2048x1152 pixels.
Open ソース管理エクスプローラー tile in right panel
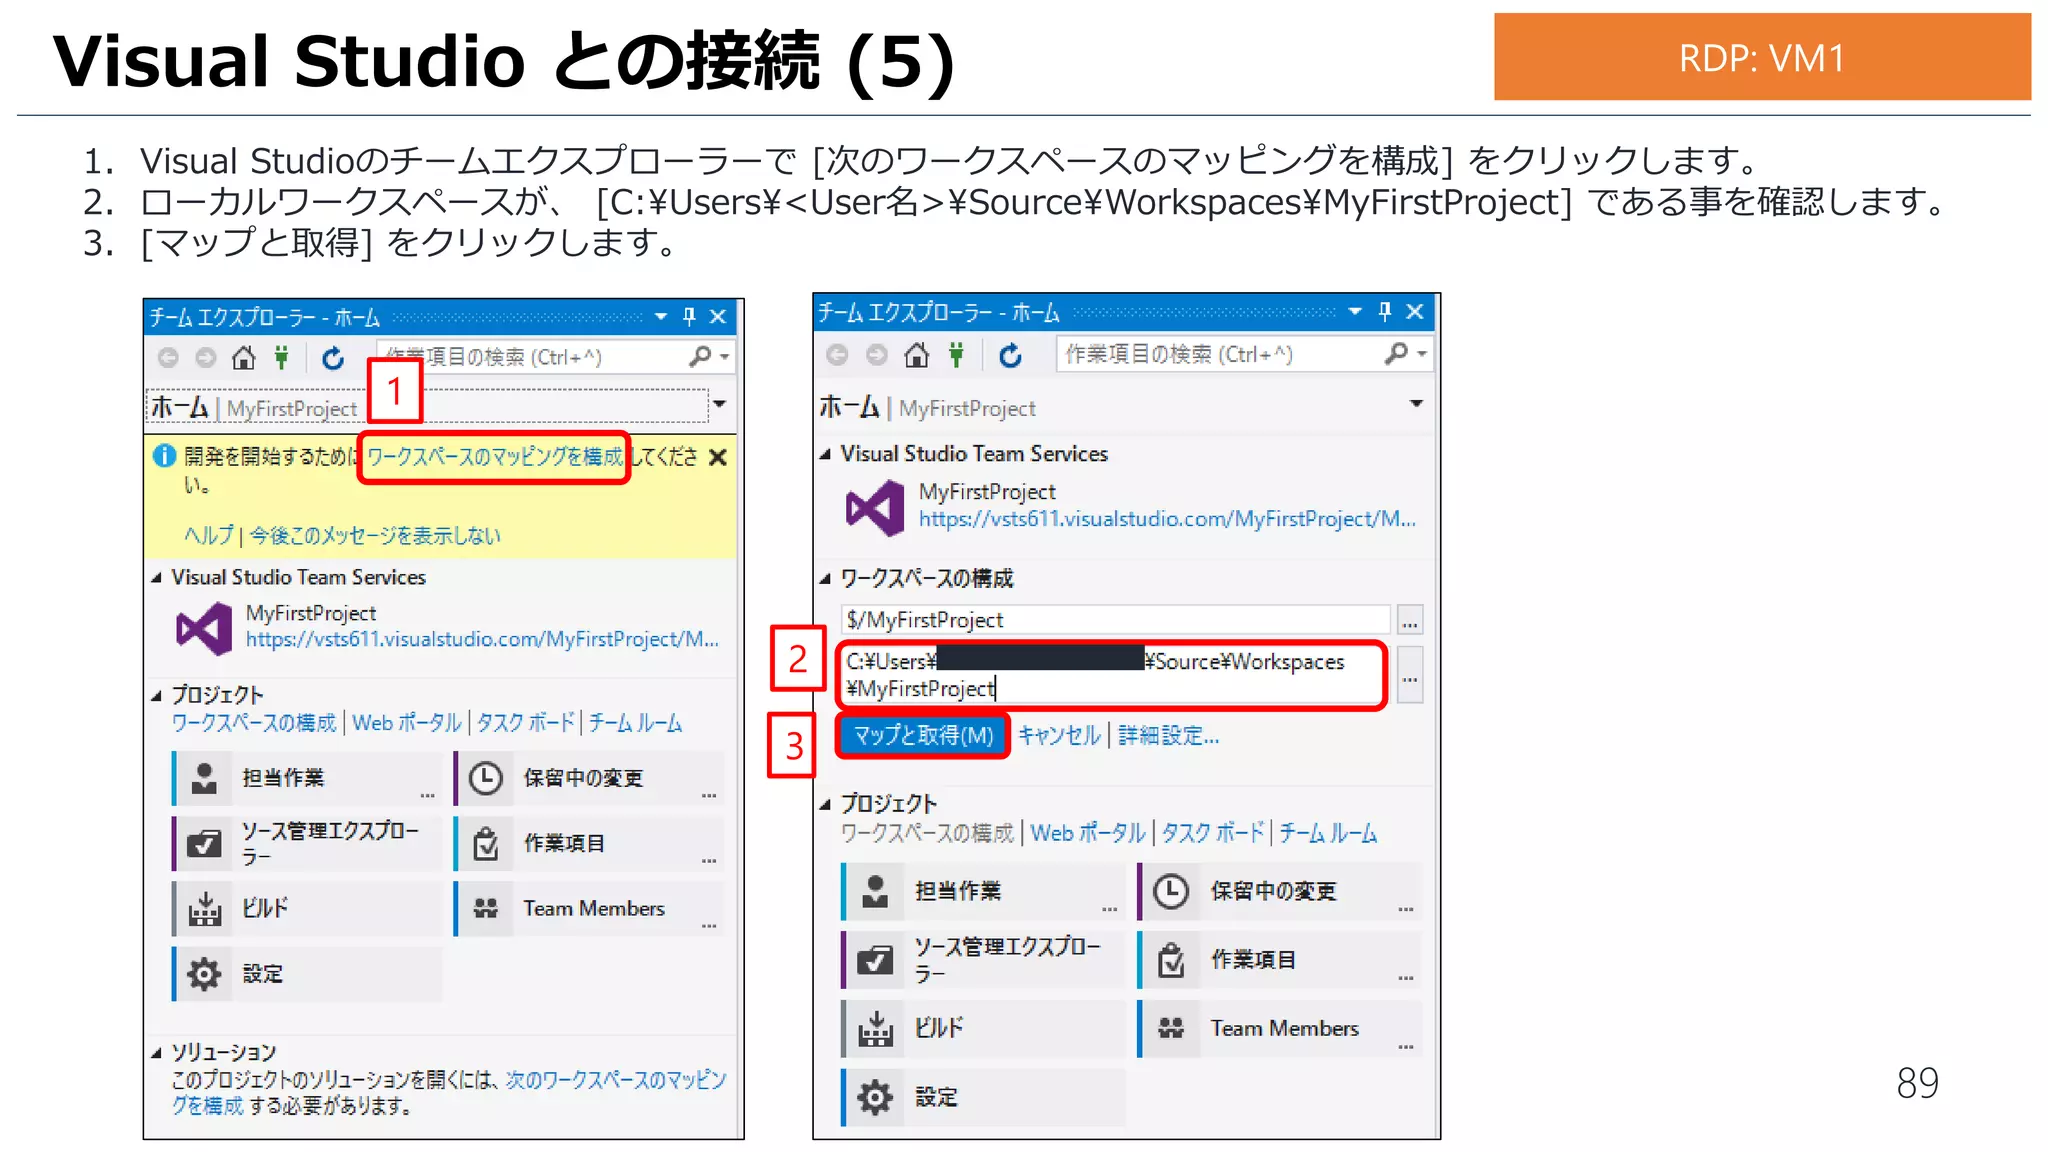[983, 959]
